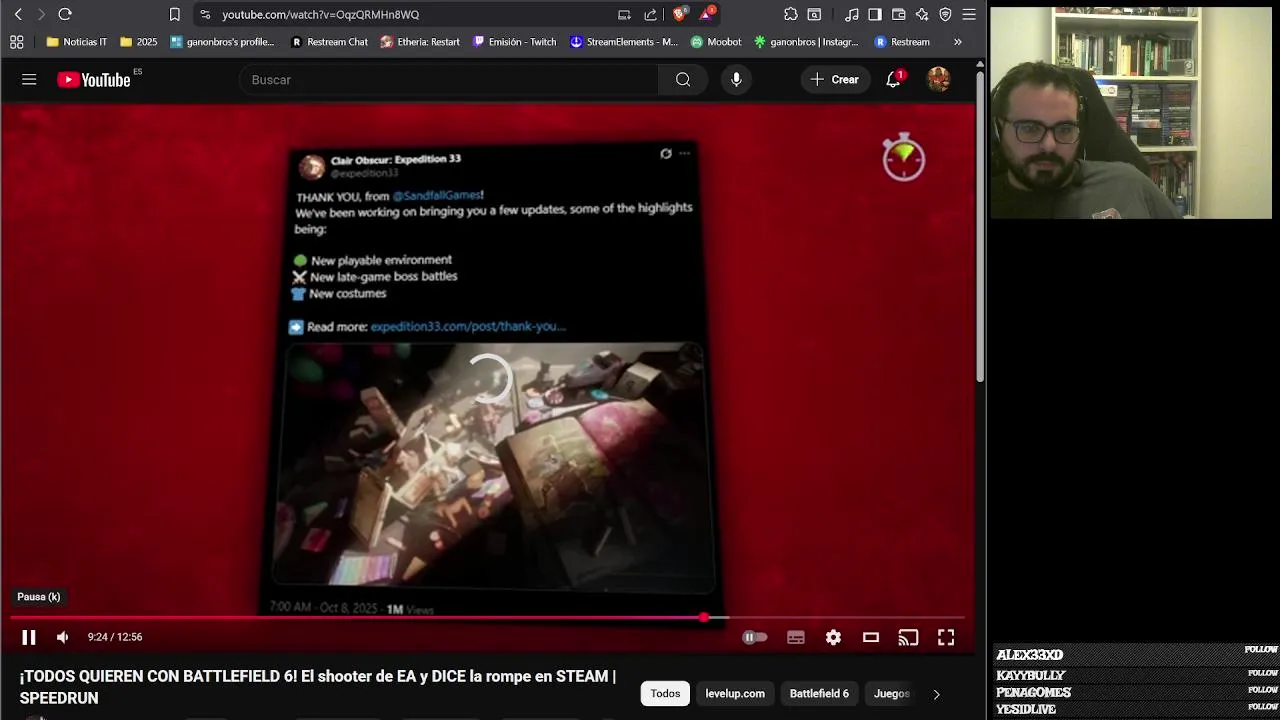The width and height of the screenshot is (1280, 720).
Task: Cast the video with the cast icon
Action: click(x=908, y=637)
